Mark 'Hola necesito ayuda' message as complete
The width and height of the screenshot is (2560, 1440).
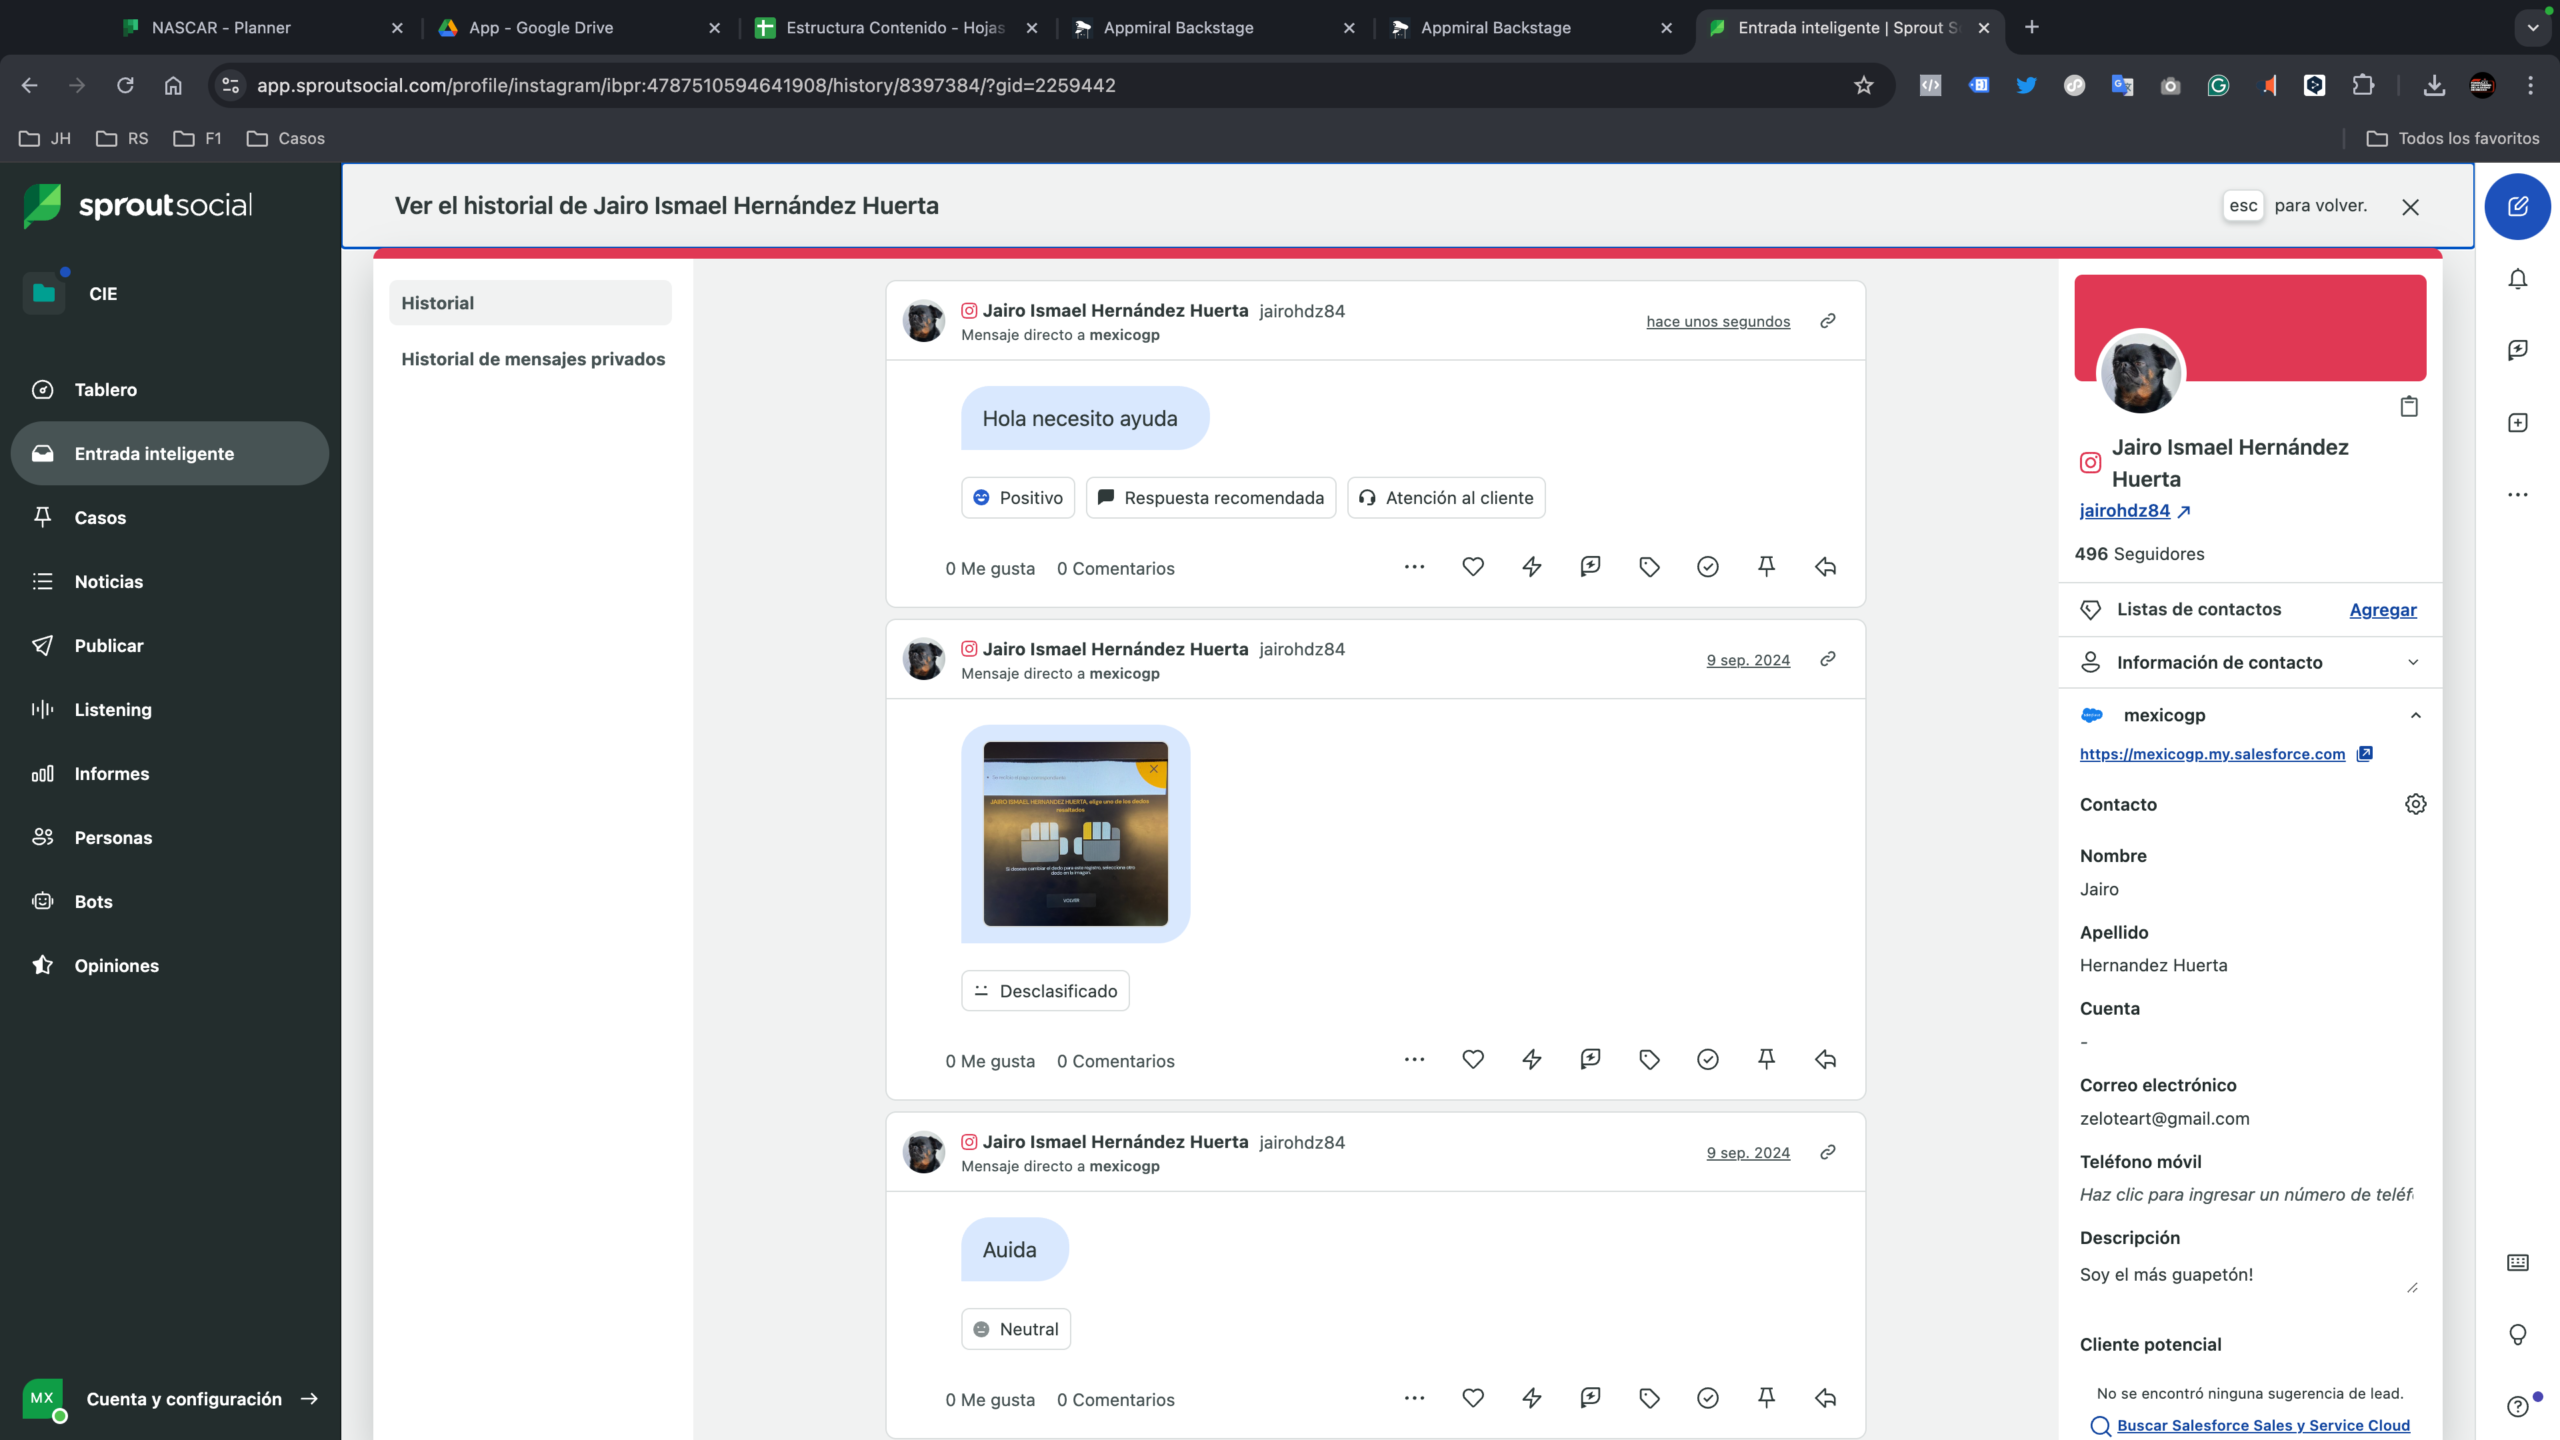(1708, 567)
